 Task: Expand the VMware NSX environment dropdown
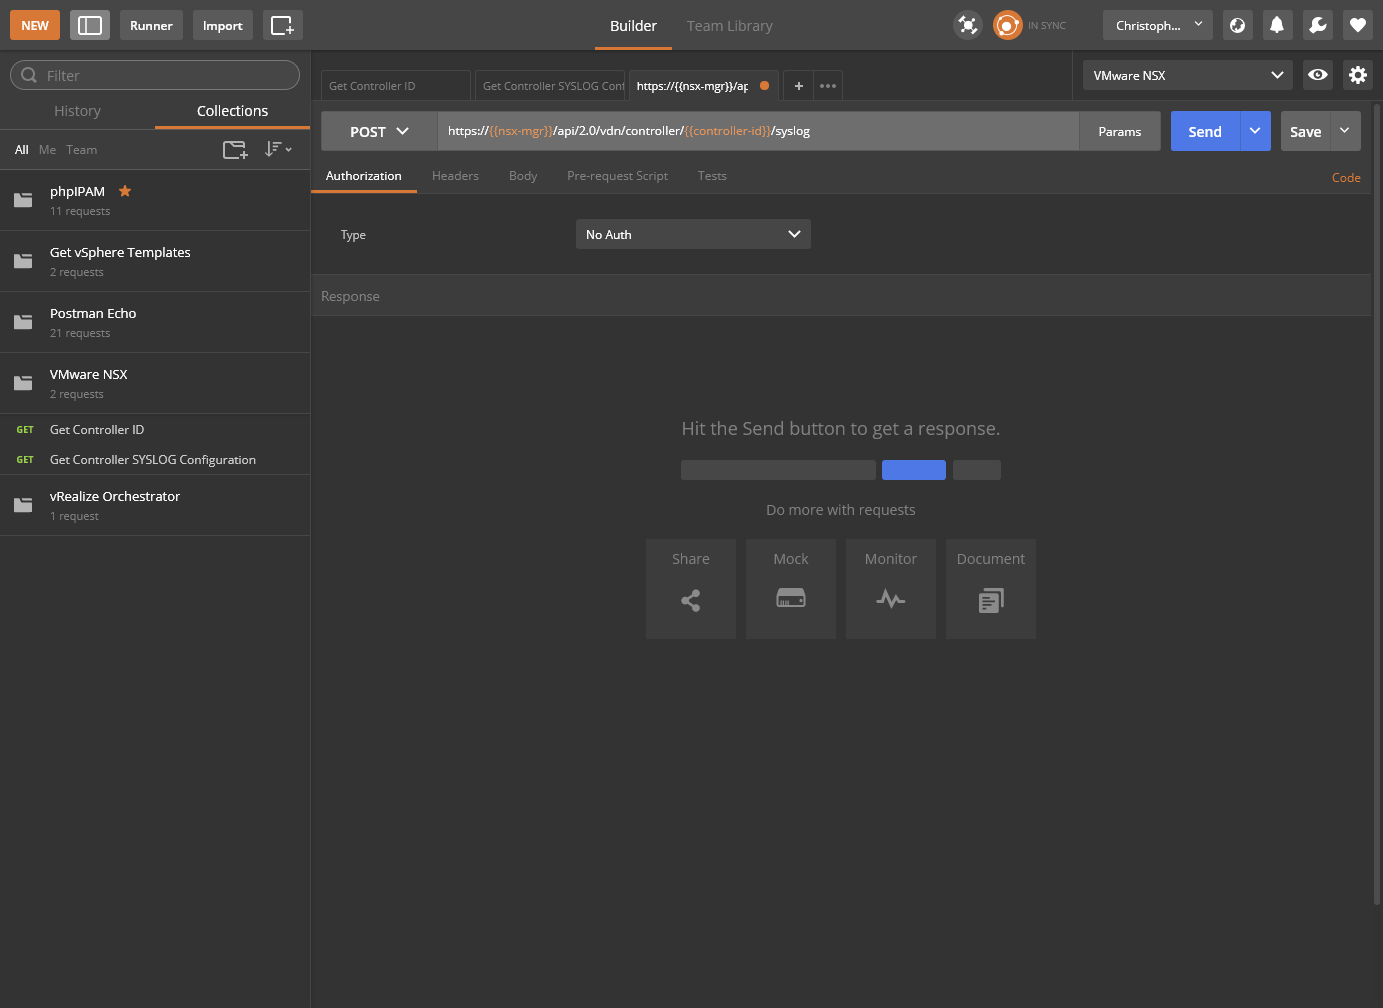point(1187,75)
